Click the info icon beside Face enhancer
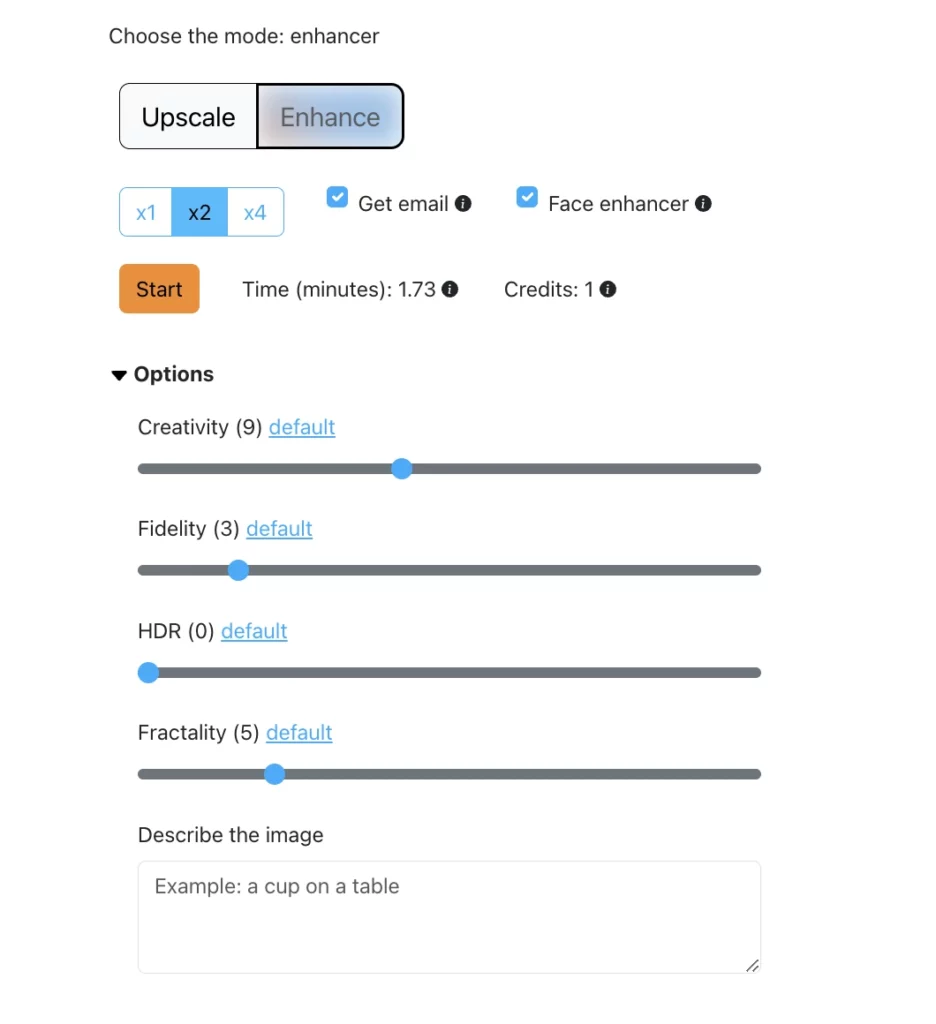This screenshot has height=1024, width=936. (703, 204)
